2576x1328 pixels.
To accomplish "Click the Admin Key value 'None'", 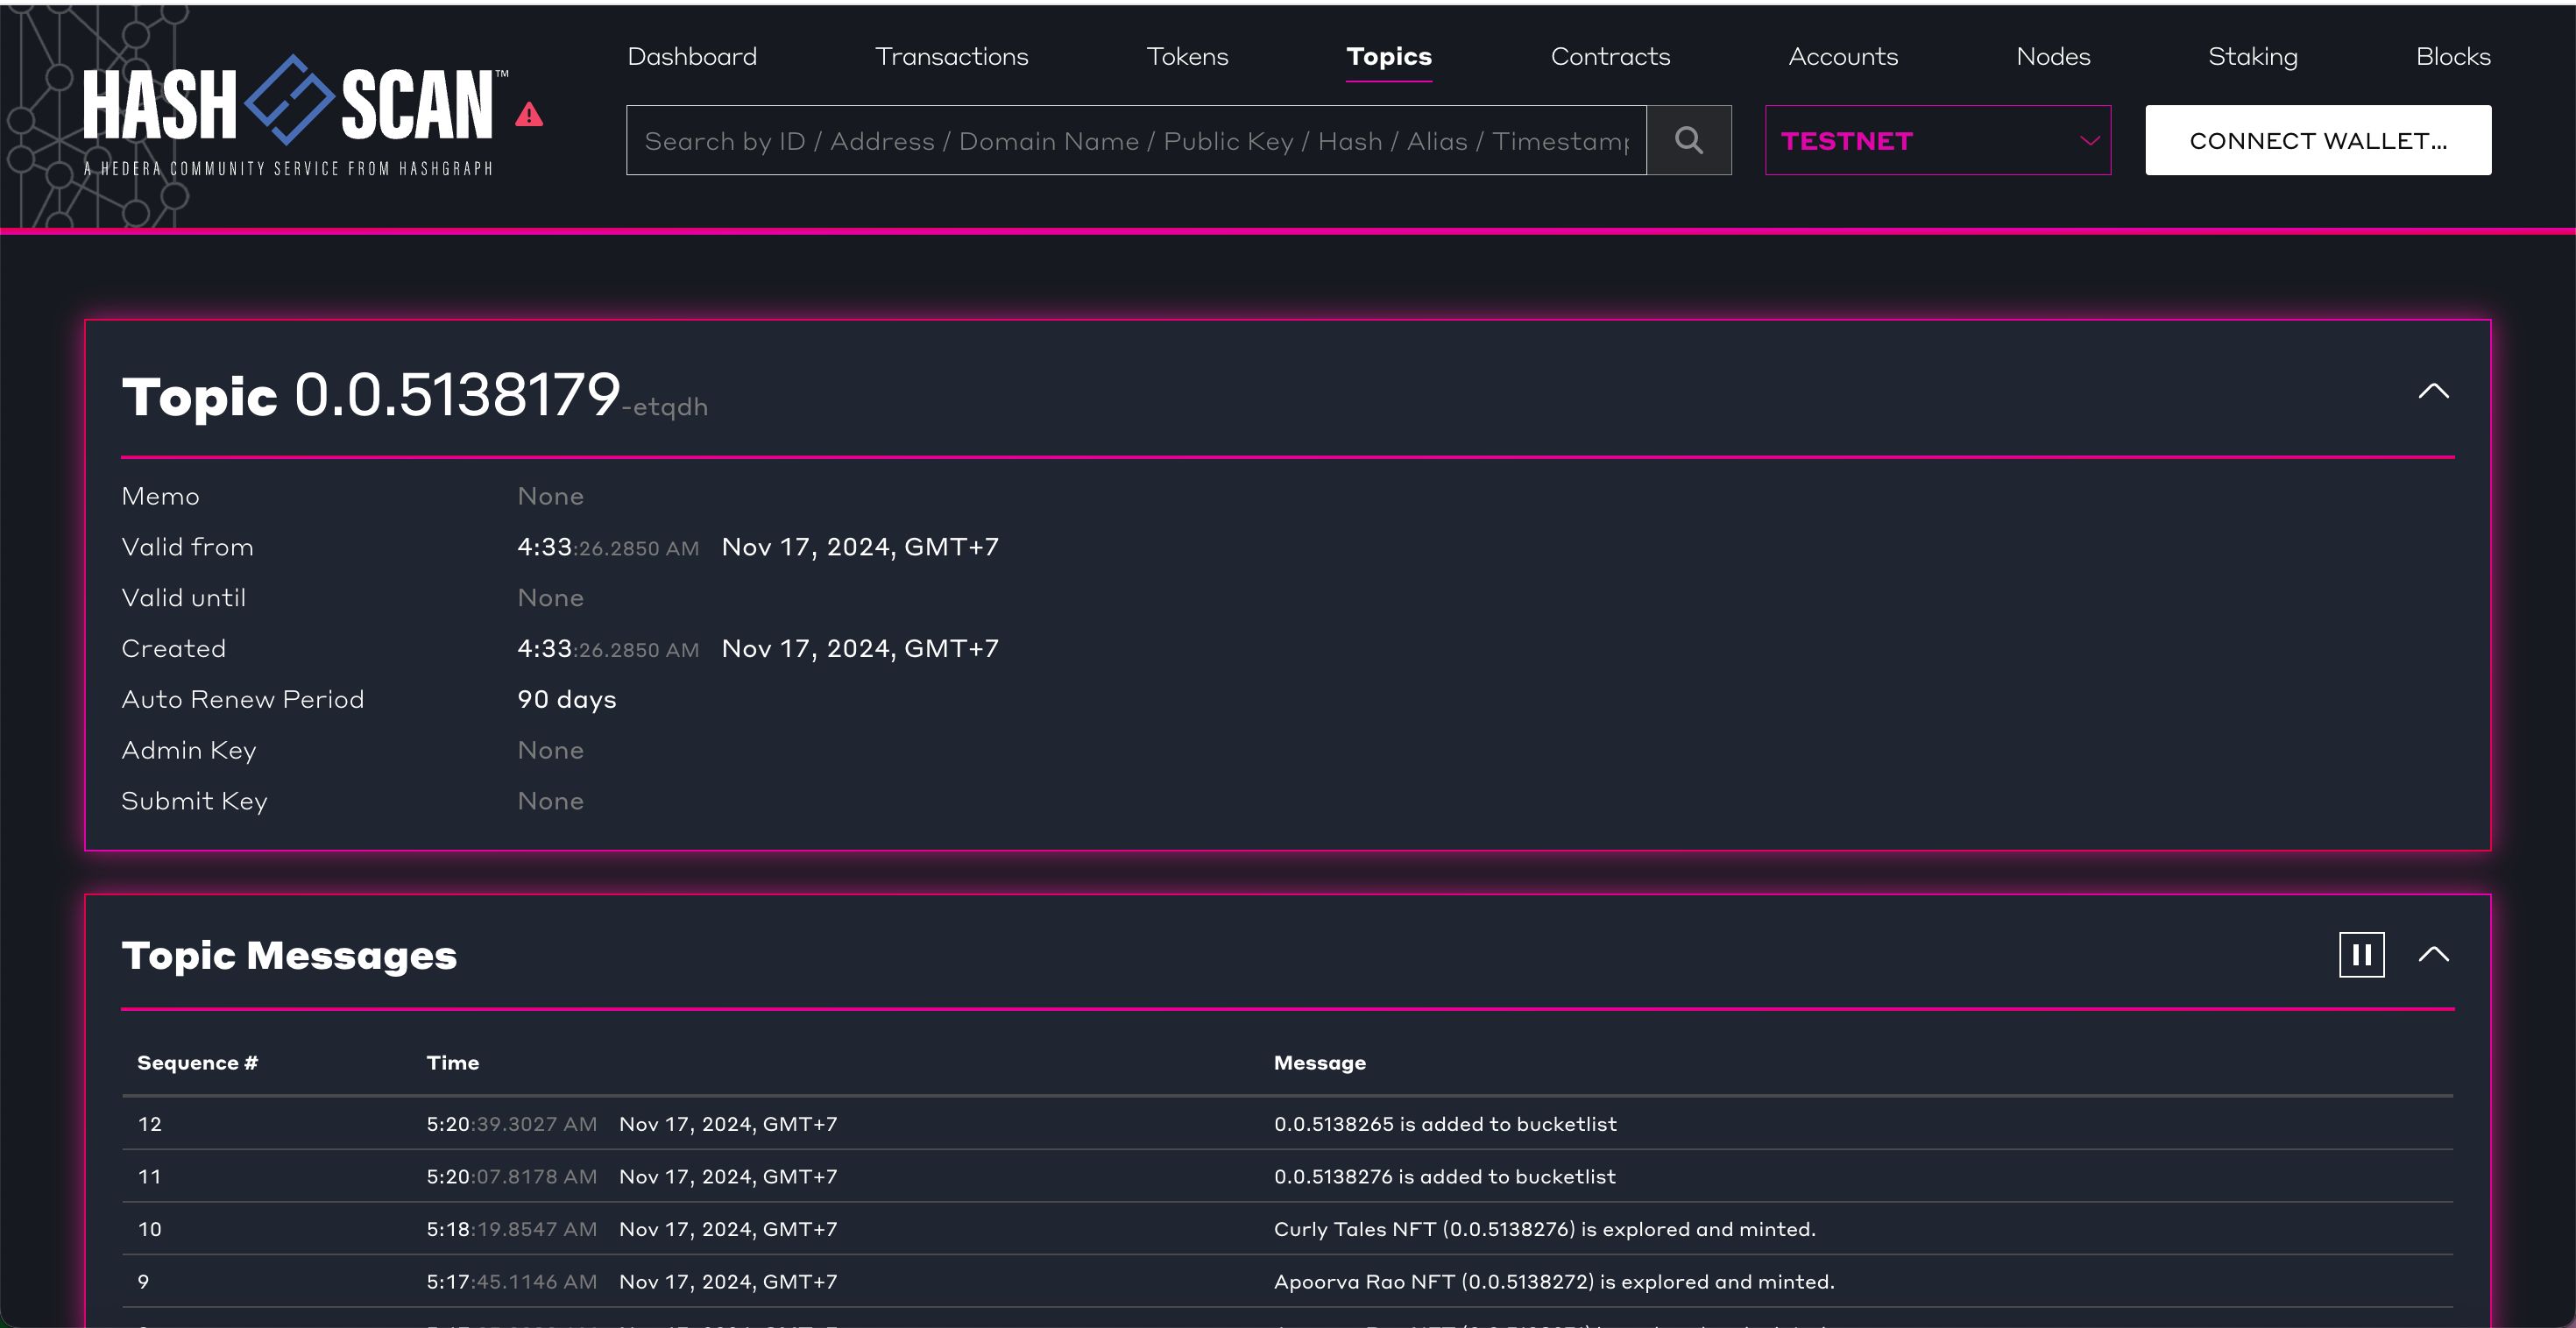I will [x=550, y=750].
